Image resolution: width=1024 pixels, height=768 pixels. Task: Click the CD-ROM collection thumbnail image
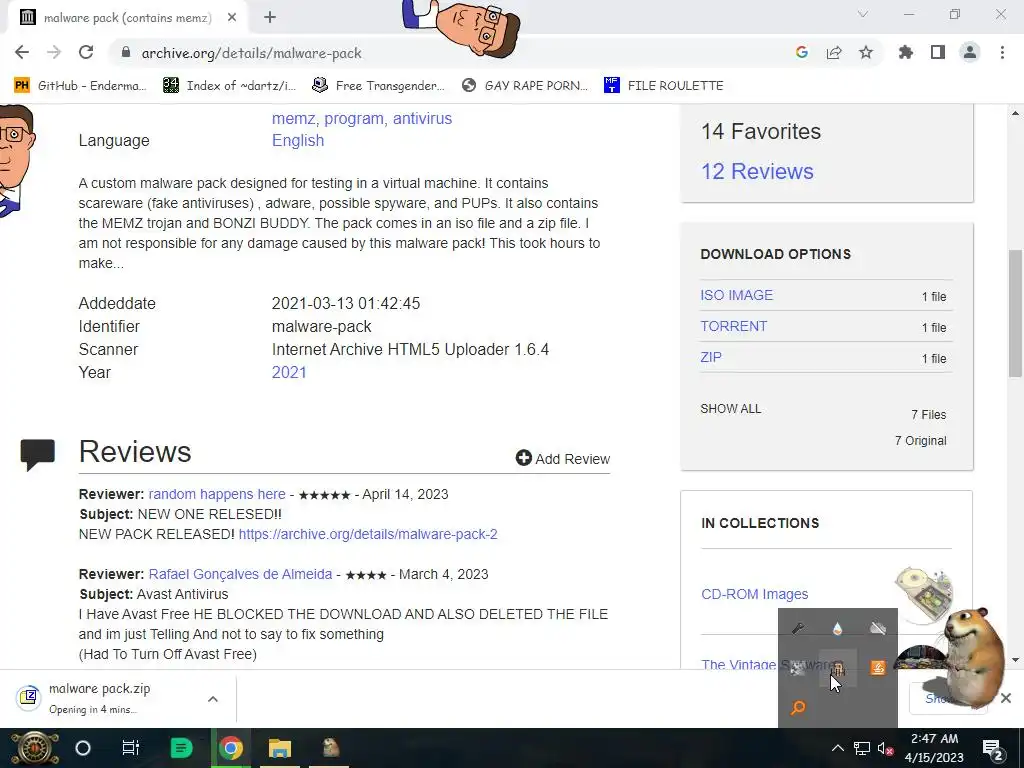click(923, 593)
